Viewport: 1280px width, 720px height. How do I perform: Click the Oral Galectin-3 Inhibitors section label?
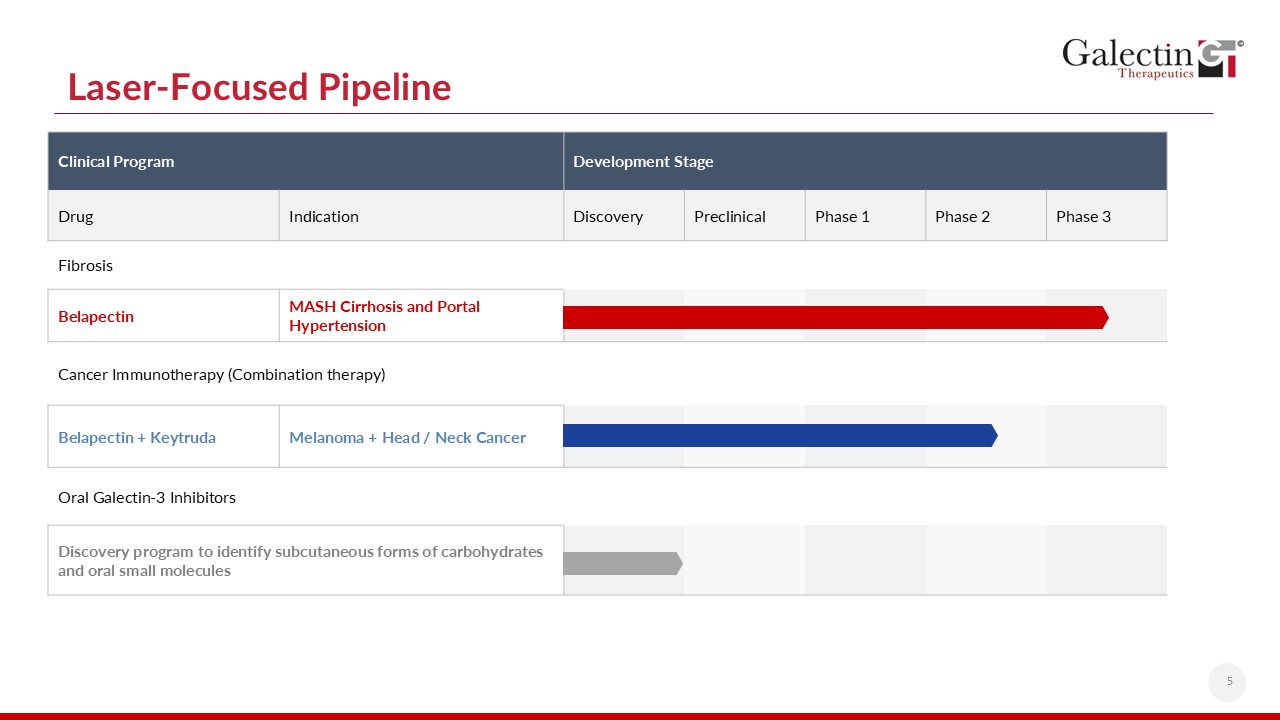pyautogui.click(x=147, y=497)
